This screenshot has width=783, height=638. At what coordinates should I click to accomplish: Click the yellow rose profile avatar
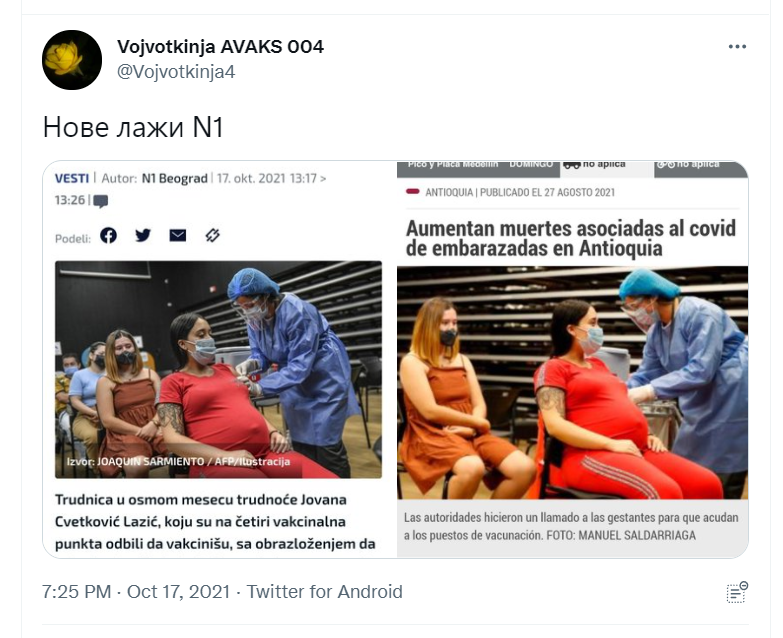click(x=72, y=60)
